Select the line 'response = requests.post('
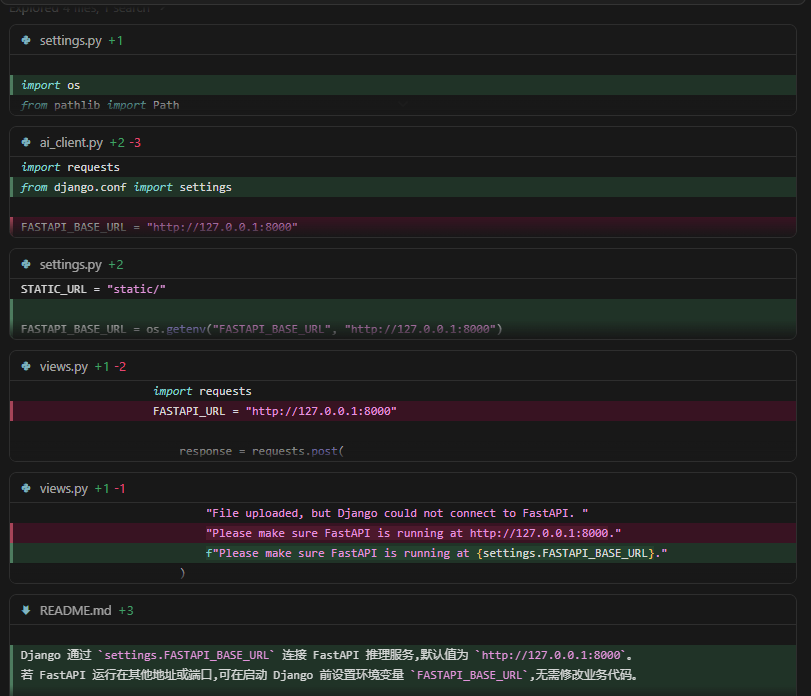This screenshot has width=811, height=696. point(403,451)
